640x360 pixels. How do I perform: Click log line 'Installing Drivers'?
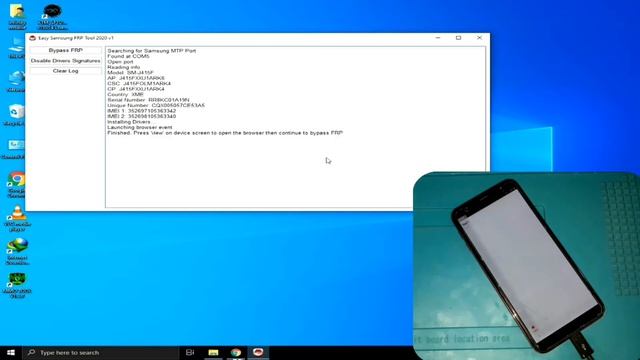[x=129, y=122]
